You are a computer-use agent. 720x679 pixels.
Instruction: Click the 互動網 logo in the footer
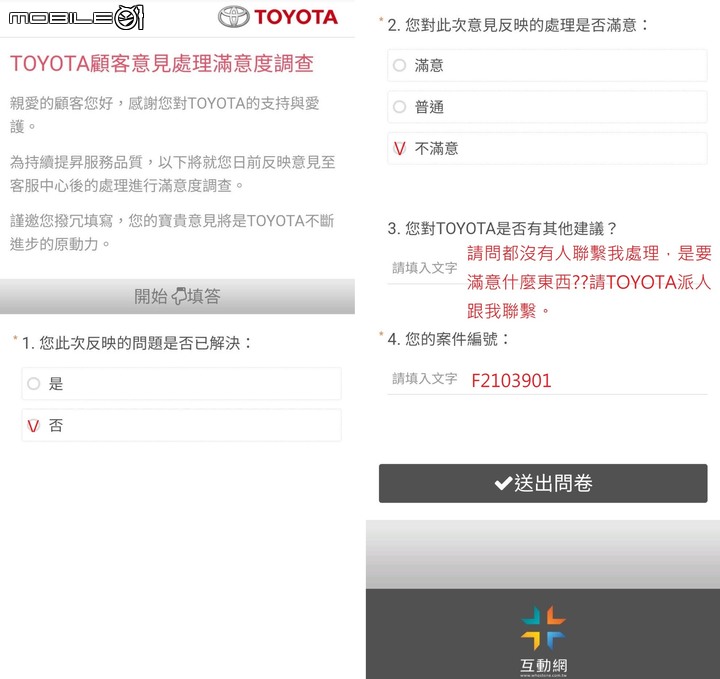point(543,641)
